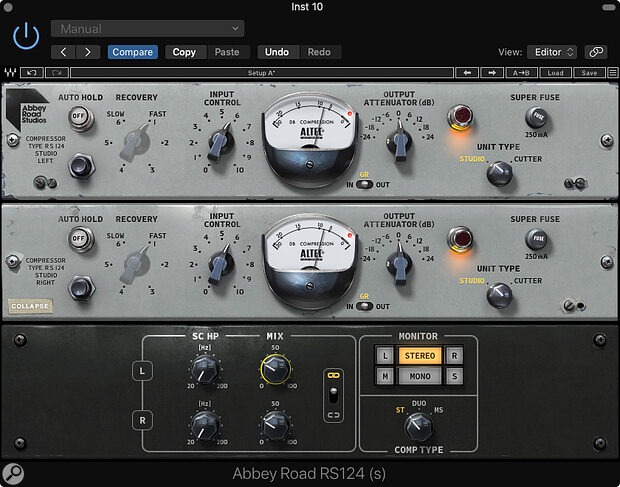620x487 pixels.
Task: Toggle the Compare button
Action: click(x=132, y=52)
